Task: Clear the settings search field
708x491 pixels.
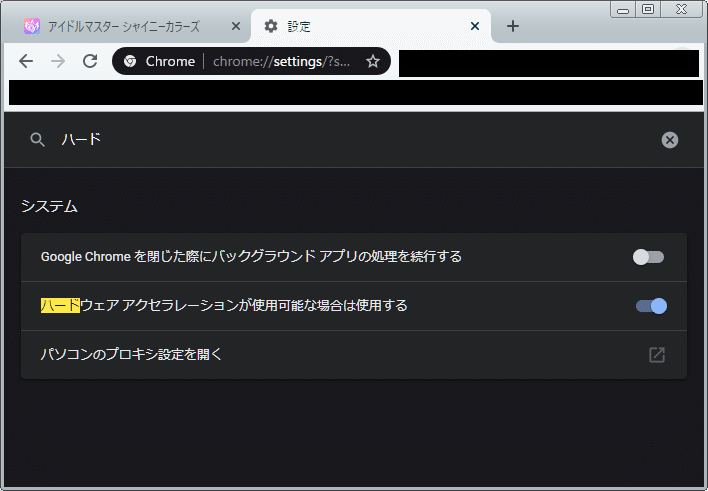Action: [670, 140]
